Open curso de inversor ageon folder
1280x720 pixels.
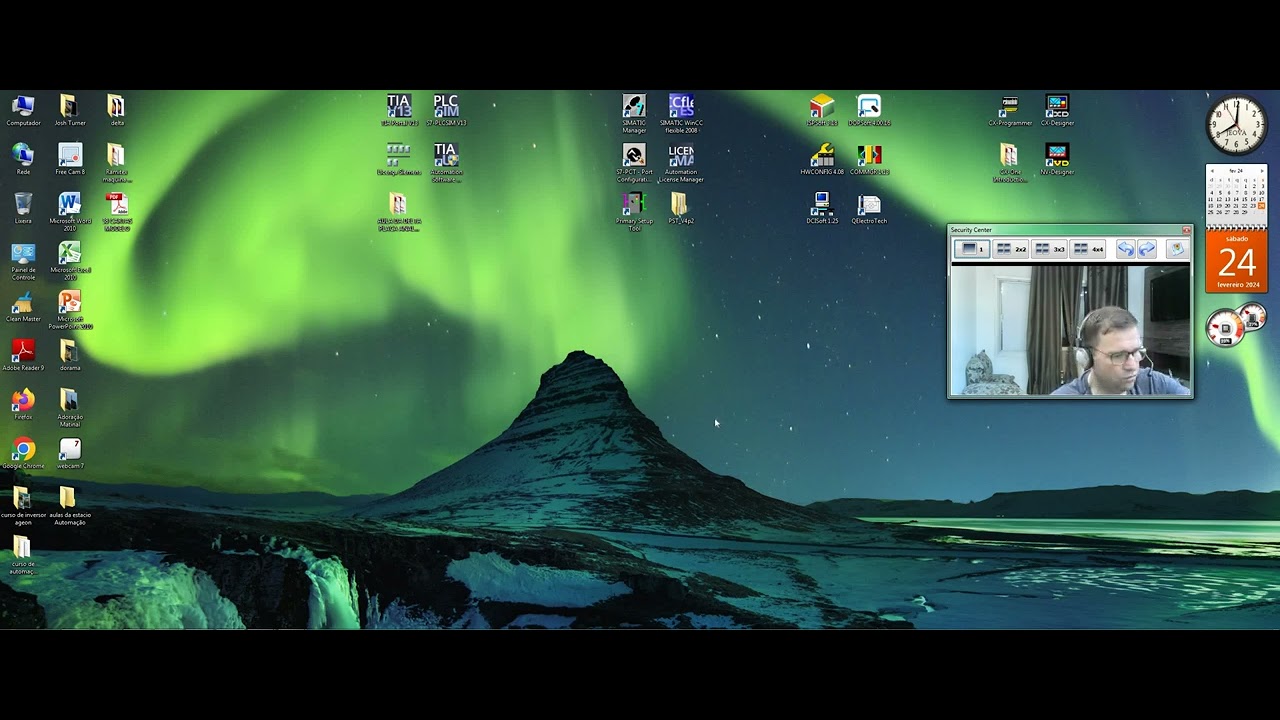(x=23, y=505)
